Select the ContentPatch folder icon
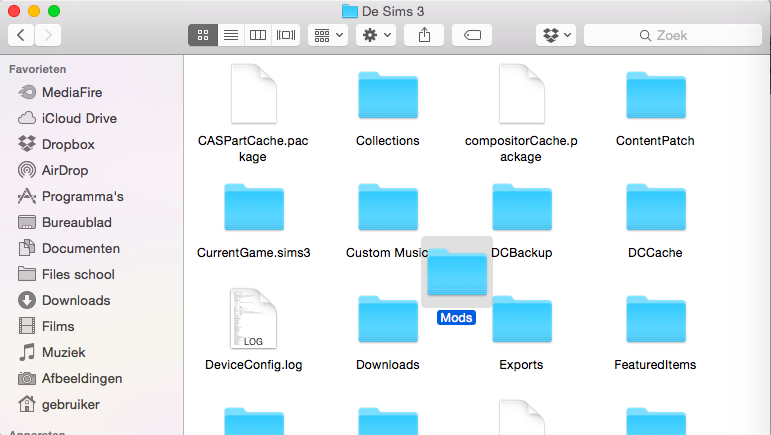The image size is (771, 435). click(x=656, y=95)
